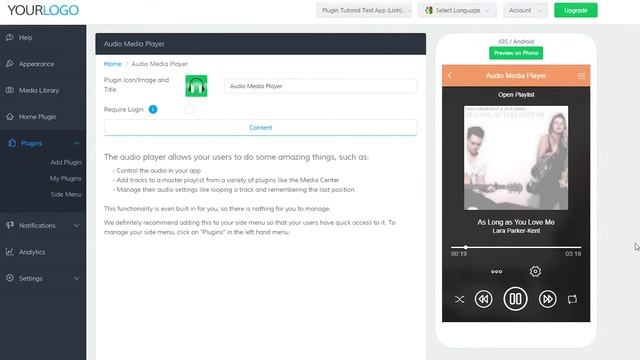Image resolution: width=640 pixels, height=360 pixels.
Task: Click Open Playlist in the player
Action: tap(516, 95)
